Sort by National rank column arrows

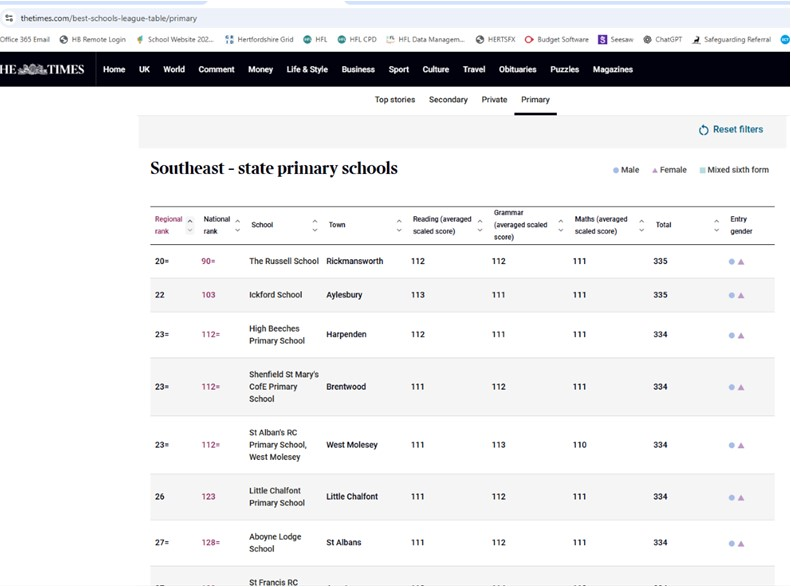click(238, 225)
